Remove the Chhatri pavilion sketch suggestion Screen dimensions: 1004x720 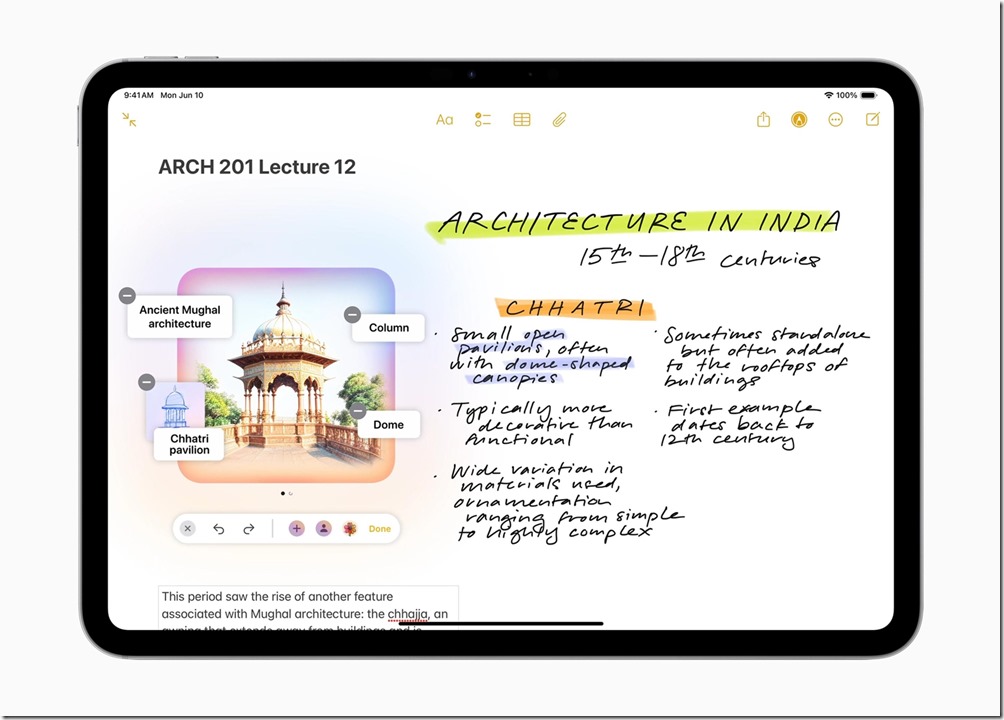(147, 382)
